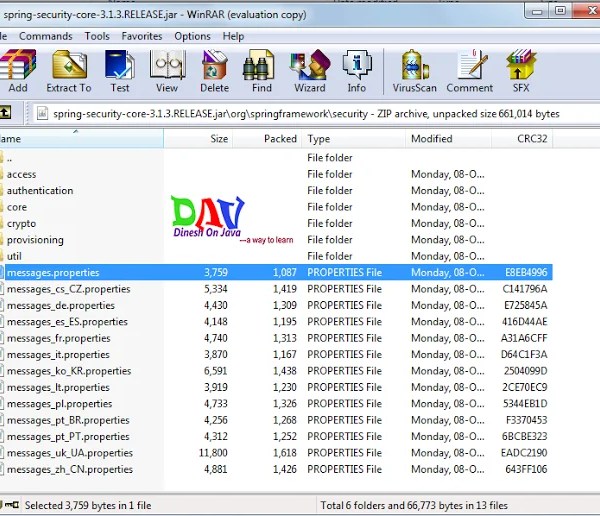Sort by the Packed column header

[267, 139]
